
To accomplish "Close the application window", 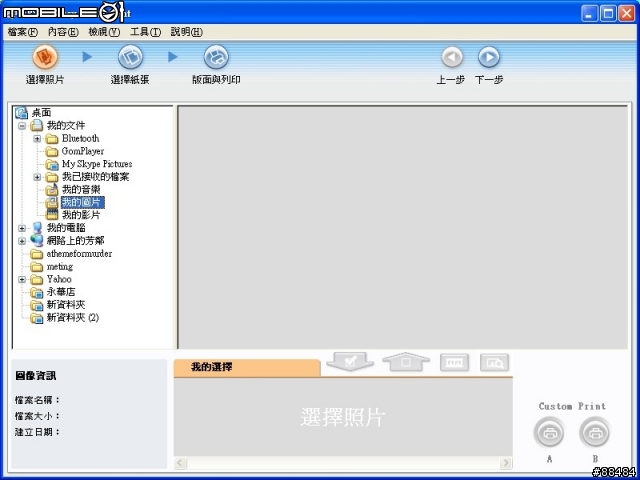I will (x=627, y=13).
